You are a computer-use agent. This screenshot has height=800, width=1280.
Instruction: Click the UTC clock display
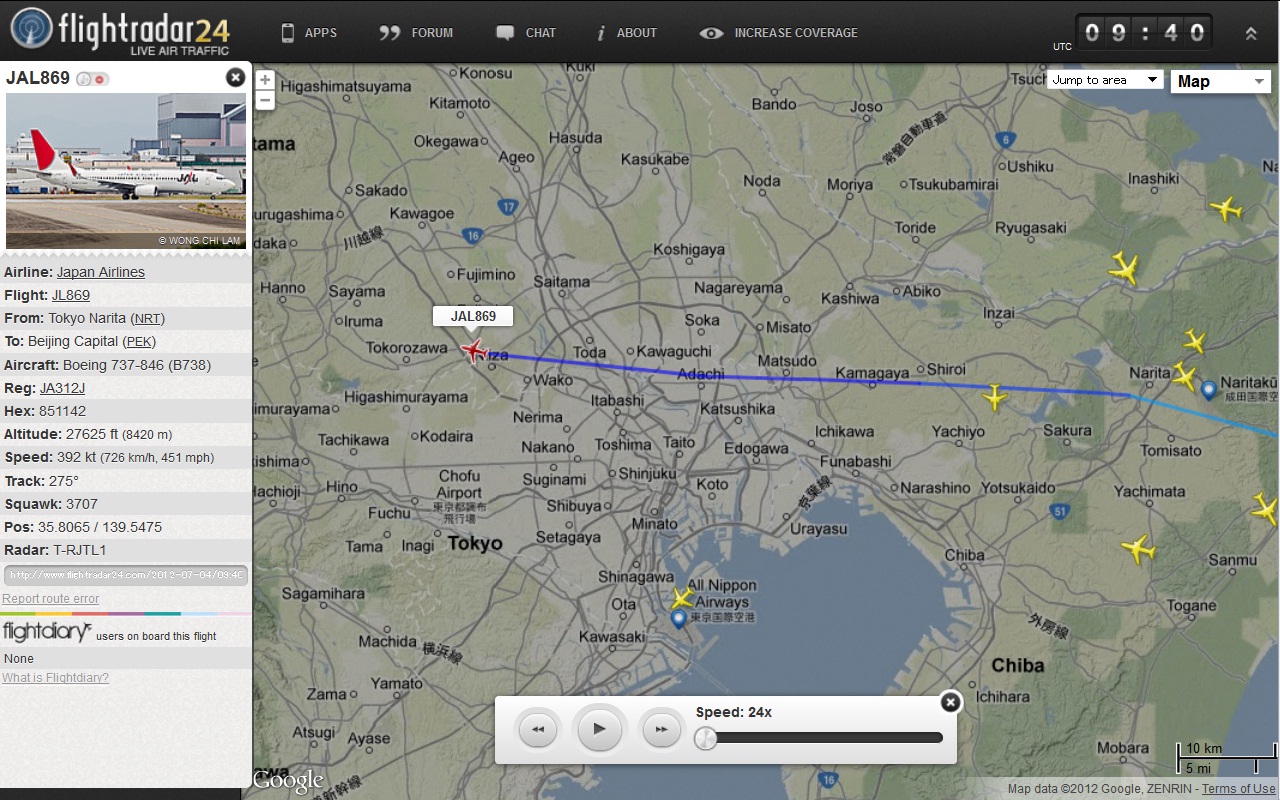click(x=1144, y=33)
